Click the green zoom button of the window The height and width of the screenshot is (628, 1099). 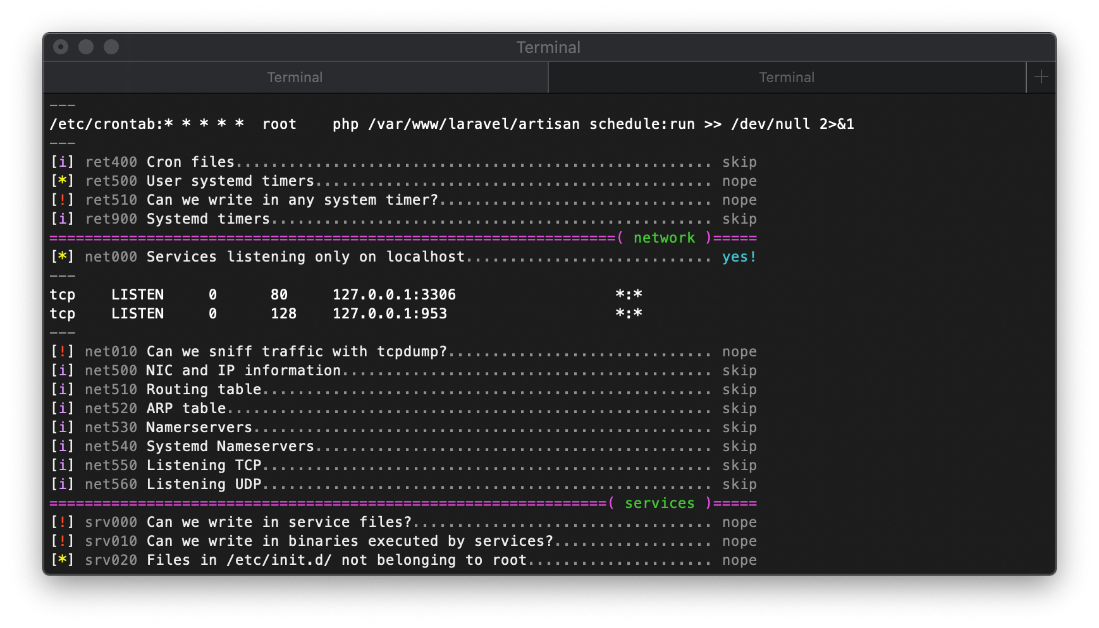coord(110,47)
